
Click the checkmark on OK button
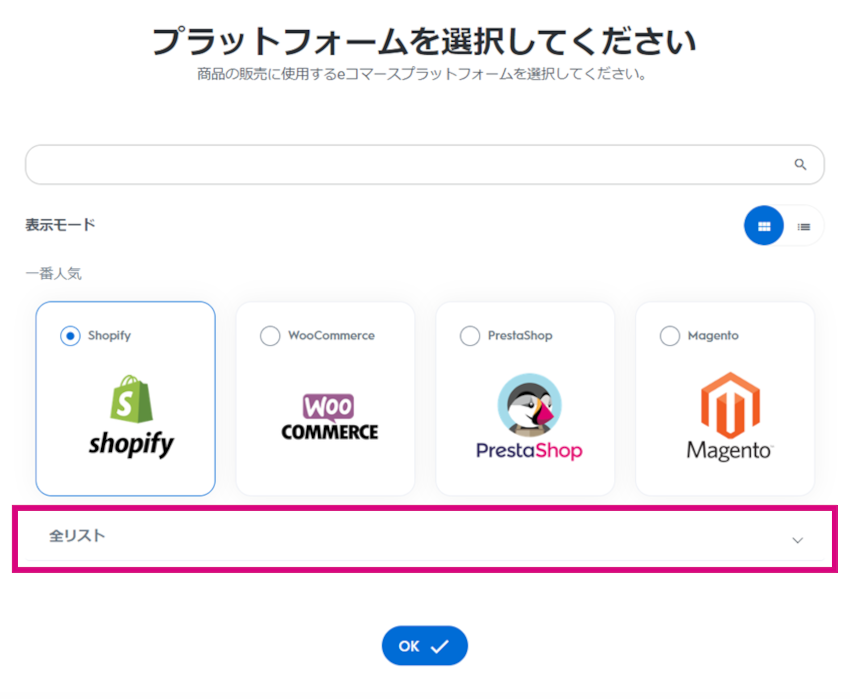pos(440,646)
